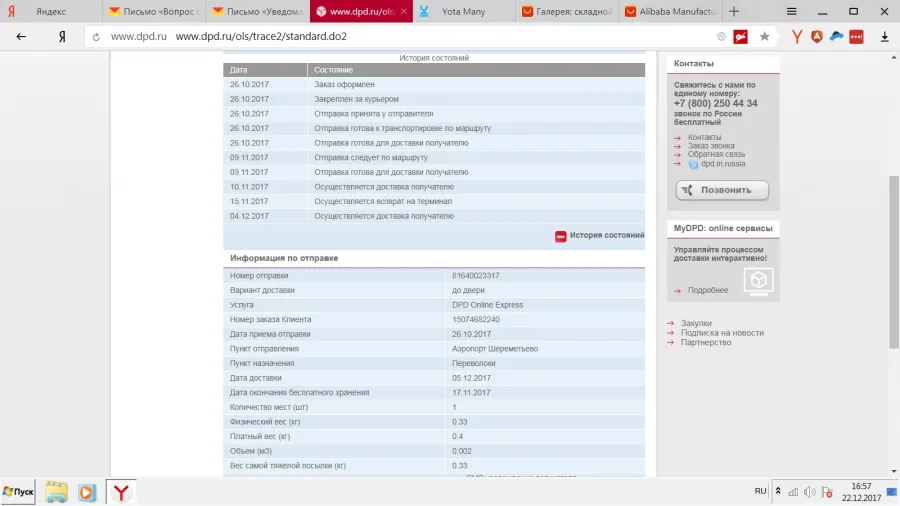900x506 pixels.
Task: Click the red dots extension icon
Action: tap(856, 37)
